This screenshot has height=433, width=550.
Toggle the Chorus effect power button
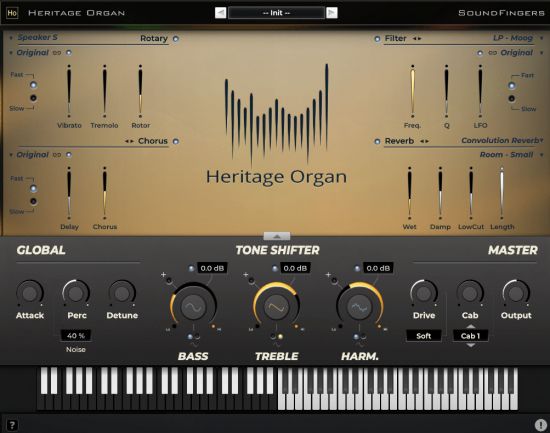tap(176, 141)
